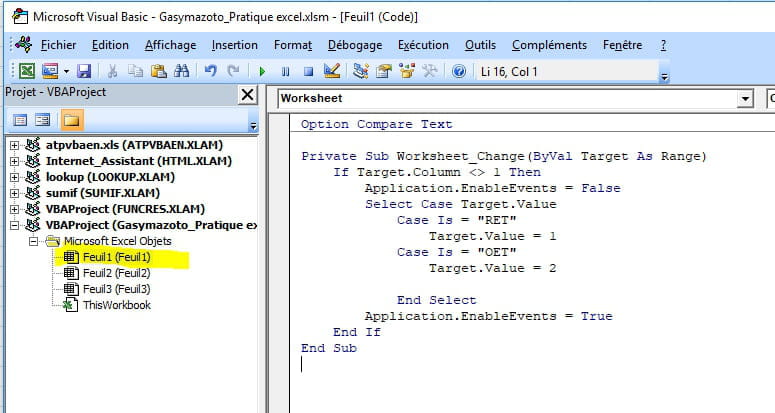
Task: Select VBAProject (Gasymazoto_Pratique) project
Action: (151, 225)
